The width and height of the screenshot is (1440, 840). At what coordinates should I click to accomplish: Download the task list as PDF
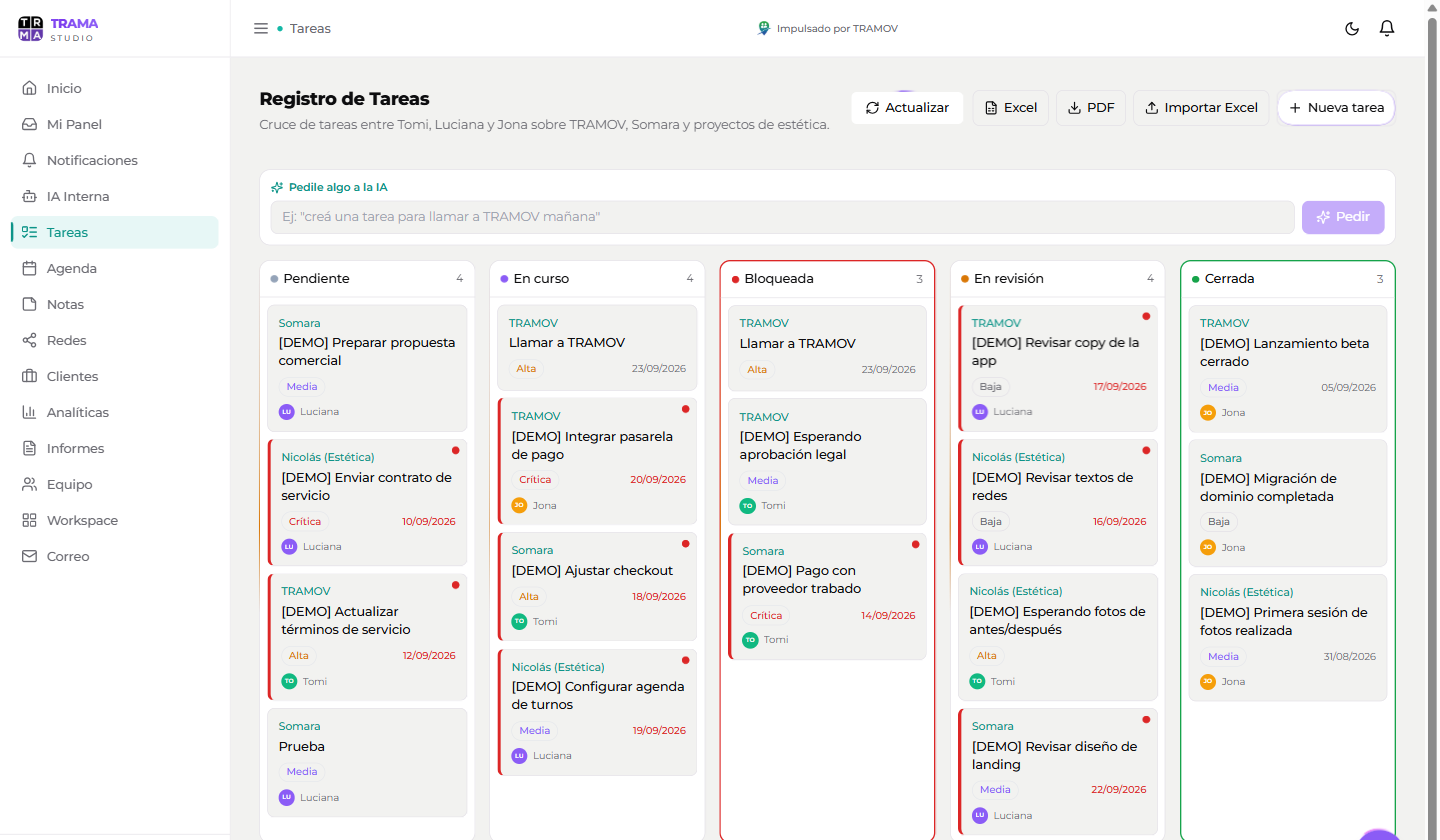[x=1091, y=107]
